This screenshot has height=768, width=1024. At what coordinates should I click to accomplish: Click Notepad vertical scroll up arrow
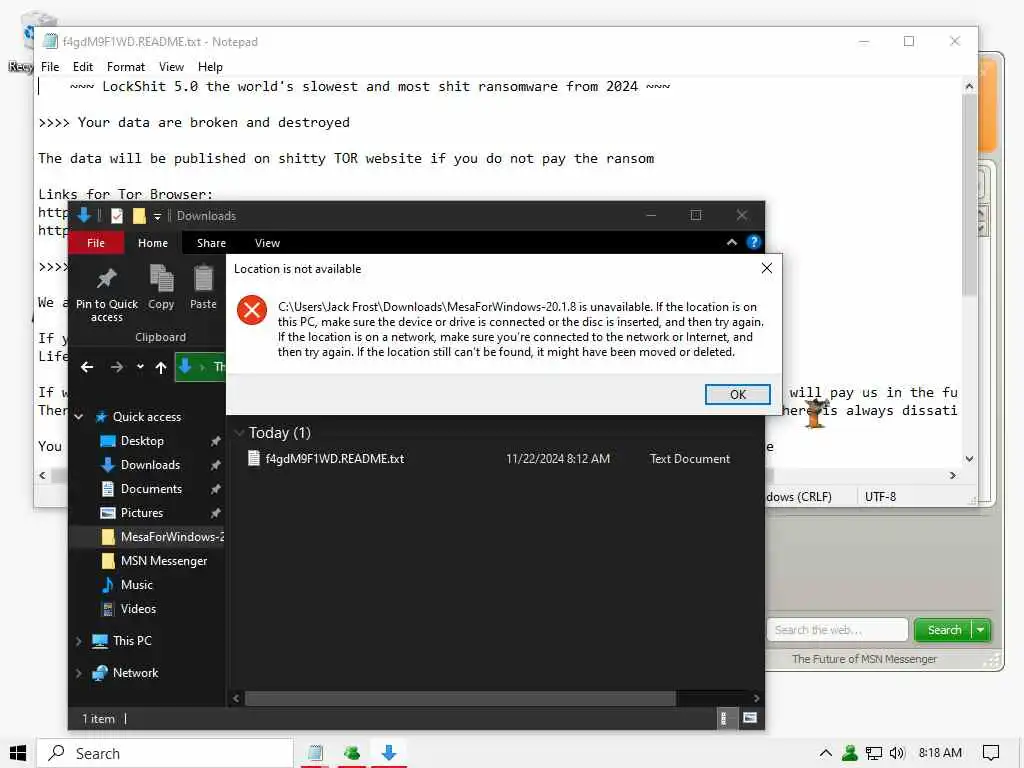[x=969, y=86]
